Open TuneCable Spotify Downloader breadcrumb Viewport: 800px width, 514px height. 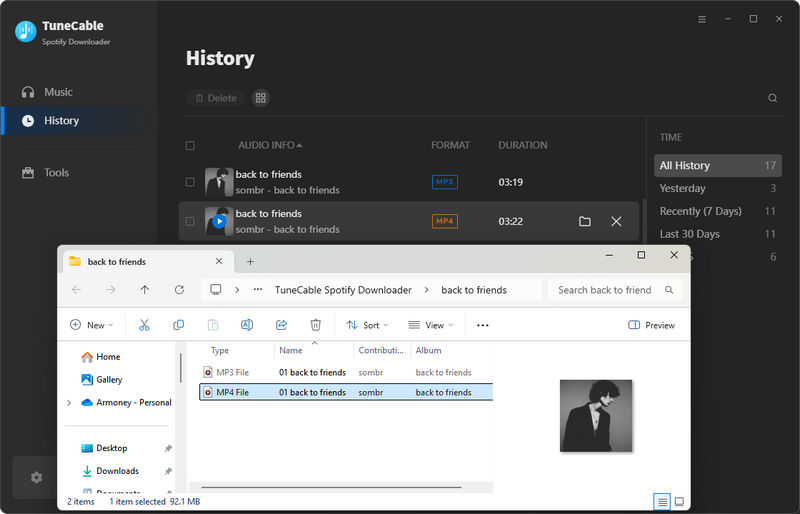pos(343,290)
